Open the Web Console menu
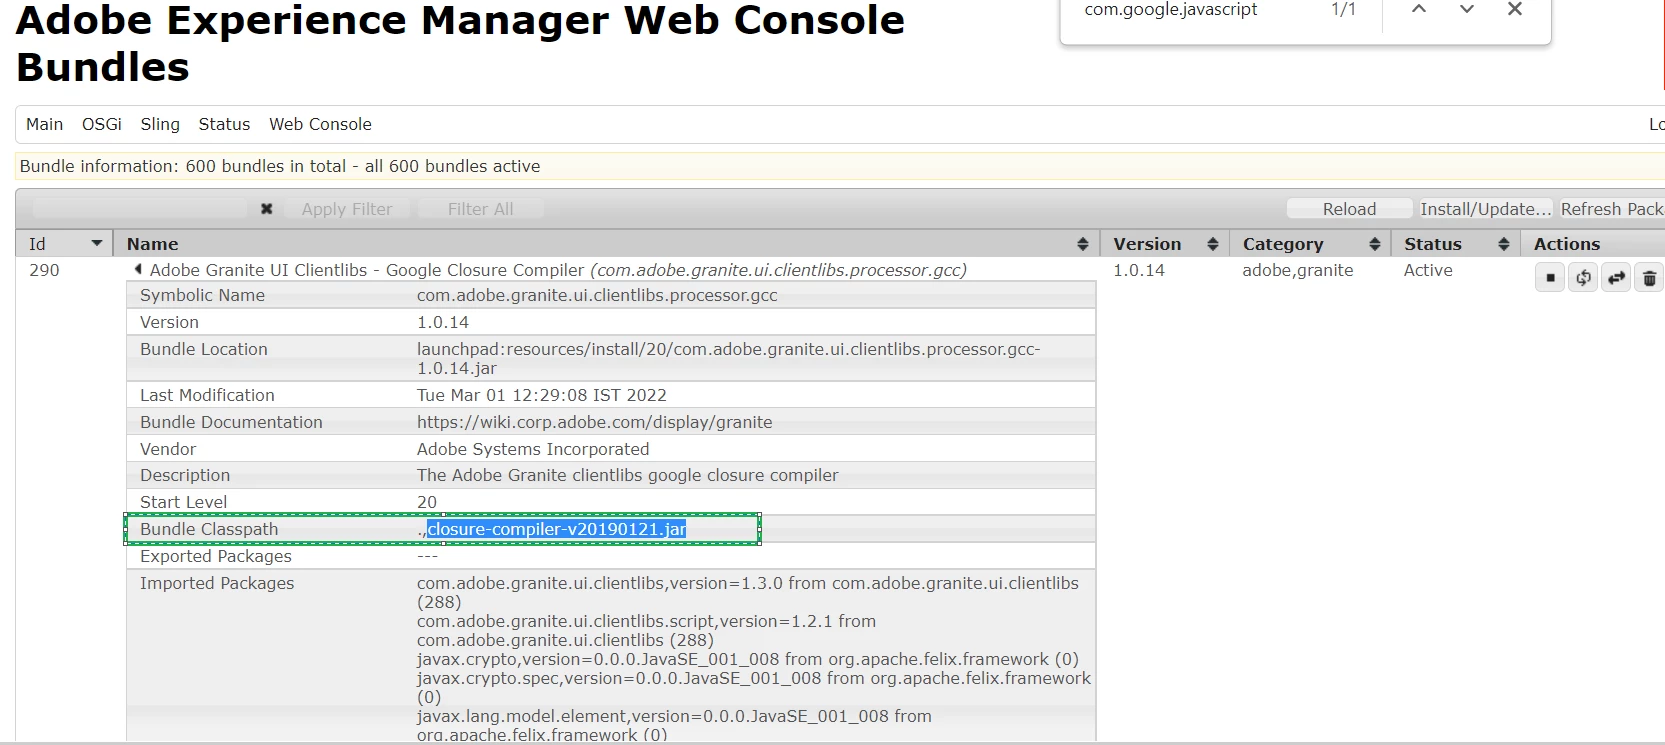1665x745 pixels. 320,124
